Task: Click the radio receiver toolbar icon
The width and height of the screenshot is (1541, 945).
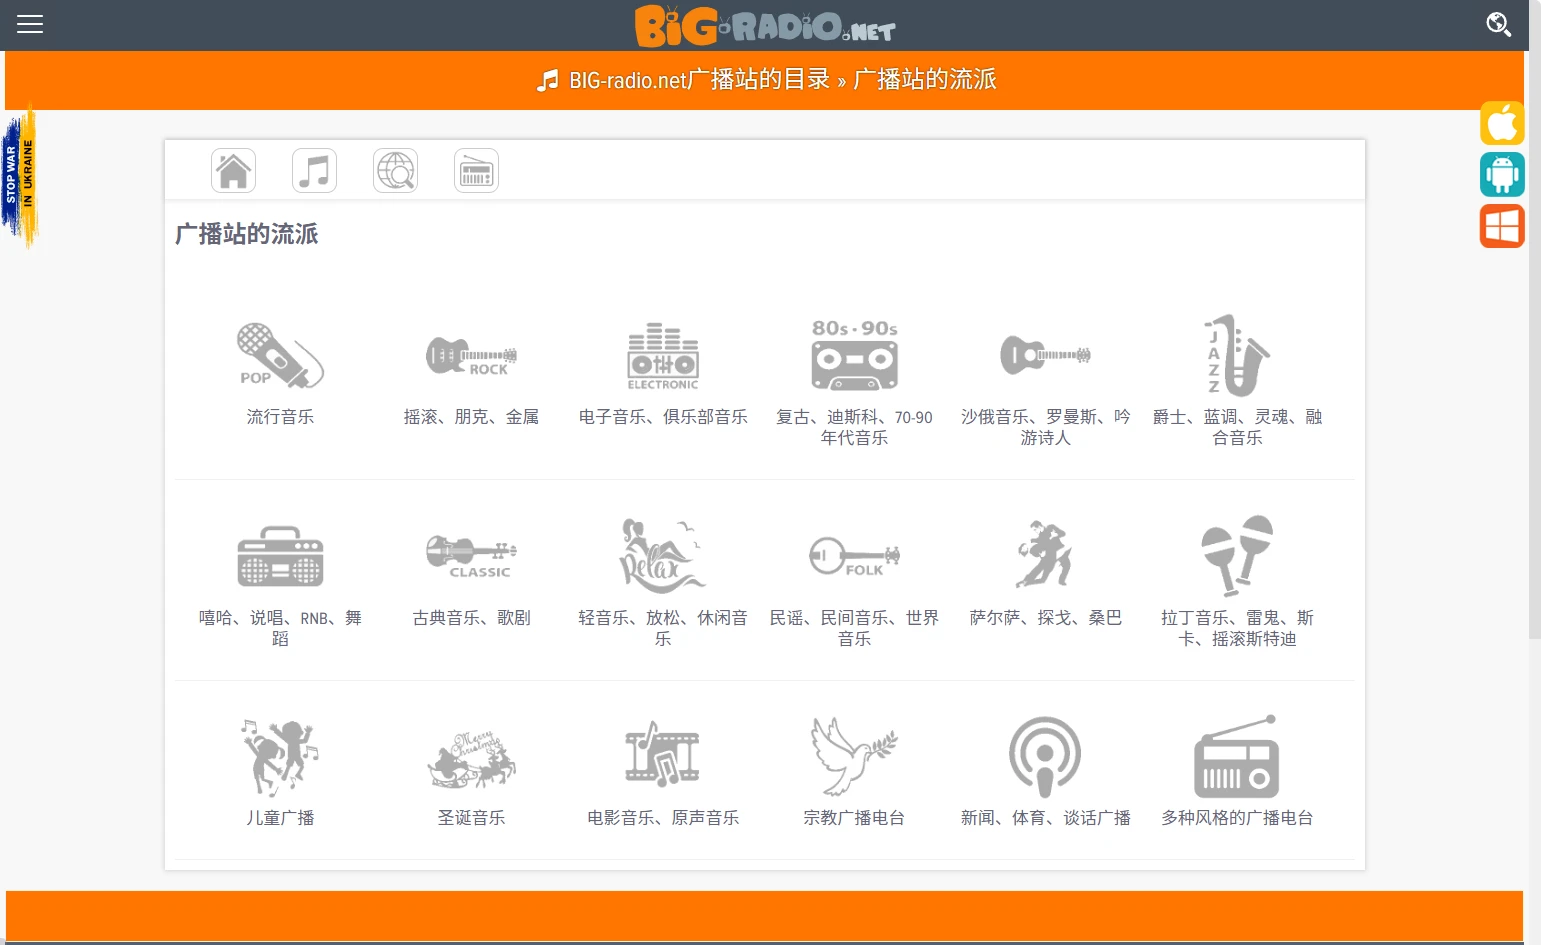Action: coord(476,171)
